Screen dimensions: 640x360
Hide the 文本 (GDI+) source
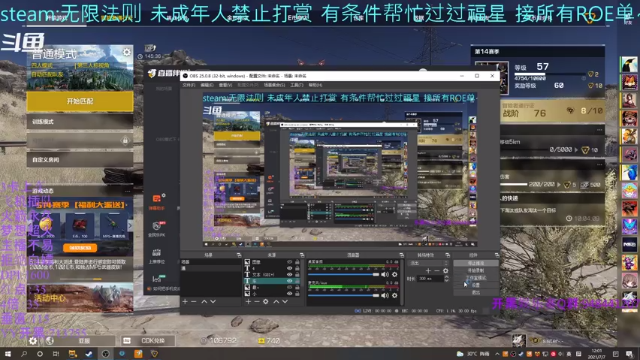[289, 275]
